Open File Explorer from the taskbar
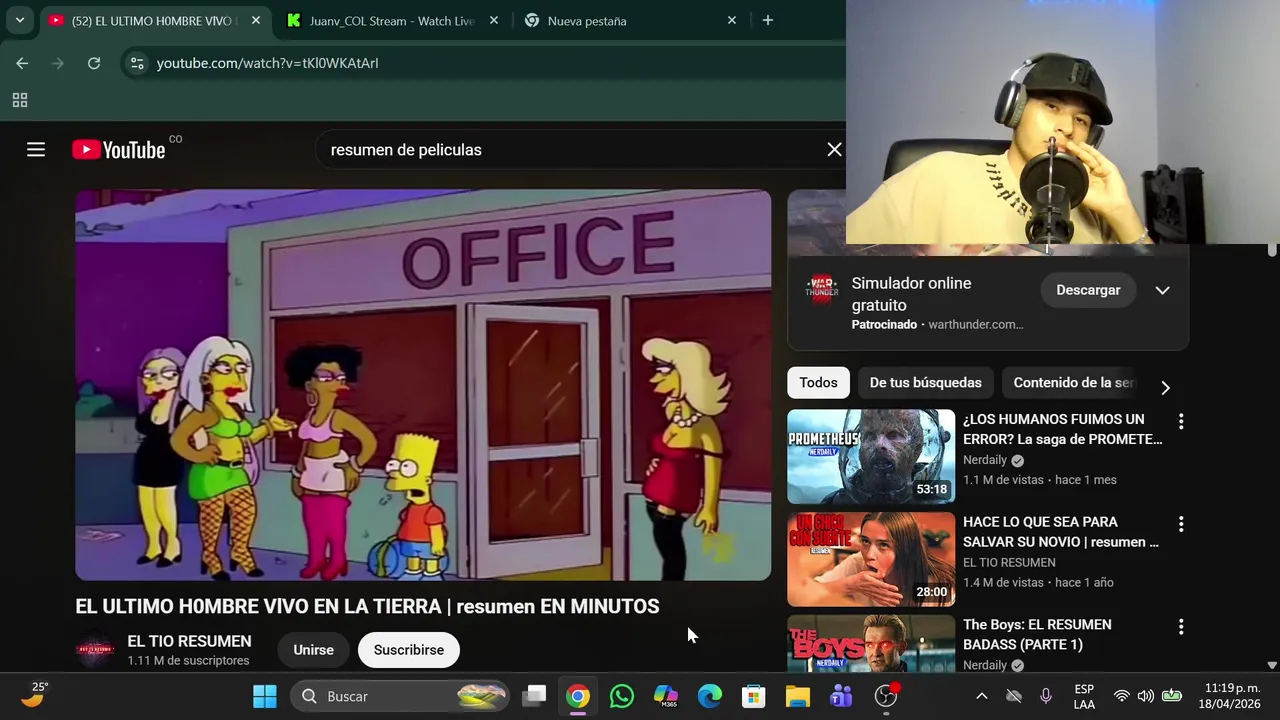The image size is (1280, 720). tap(797, 696)
